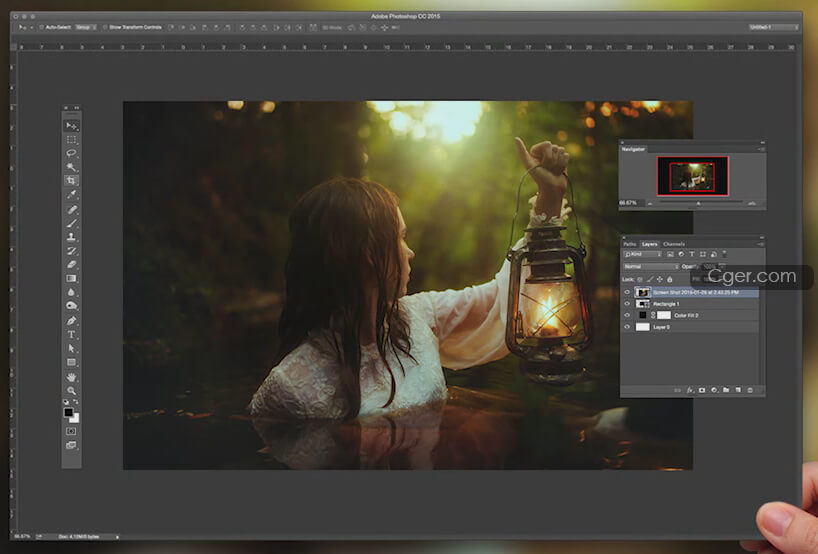Image resolution: width=818 pixels, height=554 pixels.
Task: Filter layers by shape icon
Action: [x=703, y=255]
